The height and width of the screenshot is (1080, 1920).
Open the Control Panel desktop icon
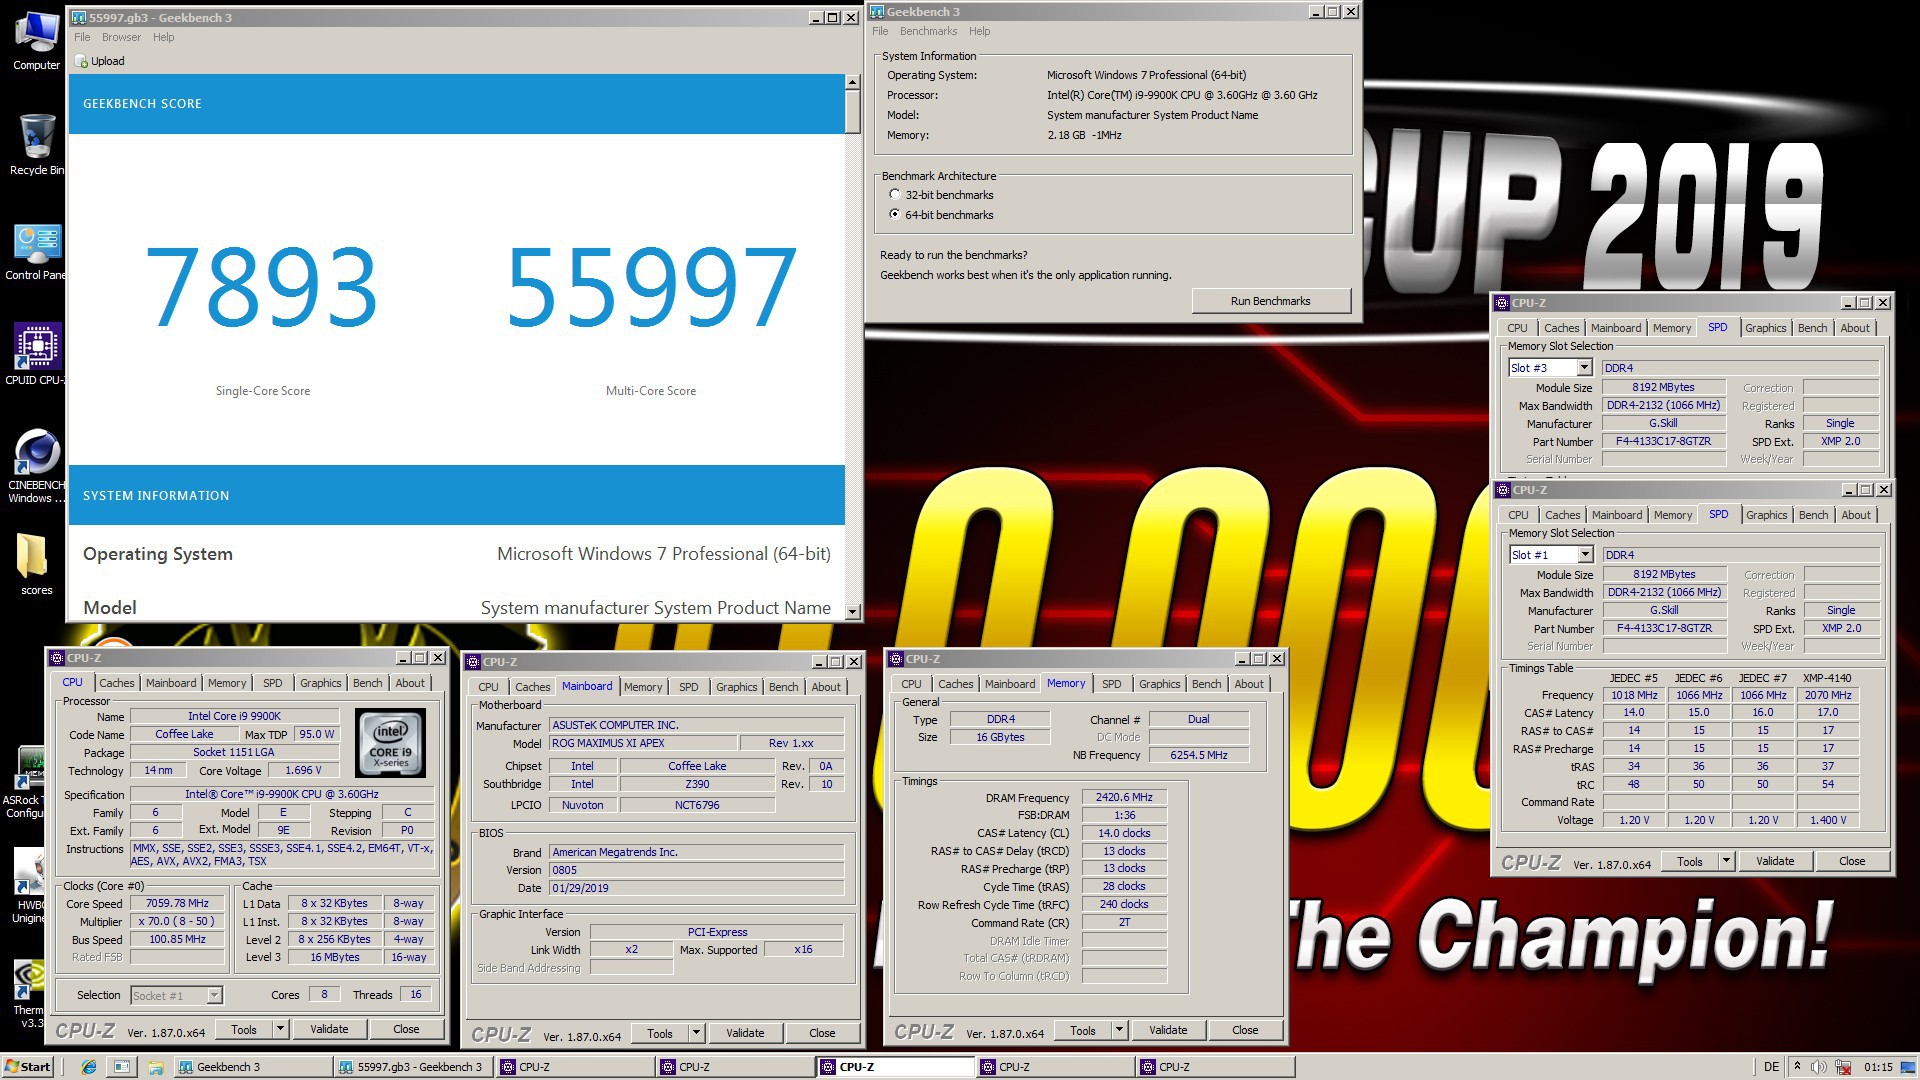point(36,250)
